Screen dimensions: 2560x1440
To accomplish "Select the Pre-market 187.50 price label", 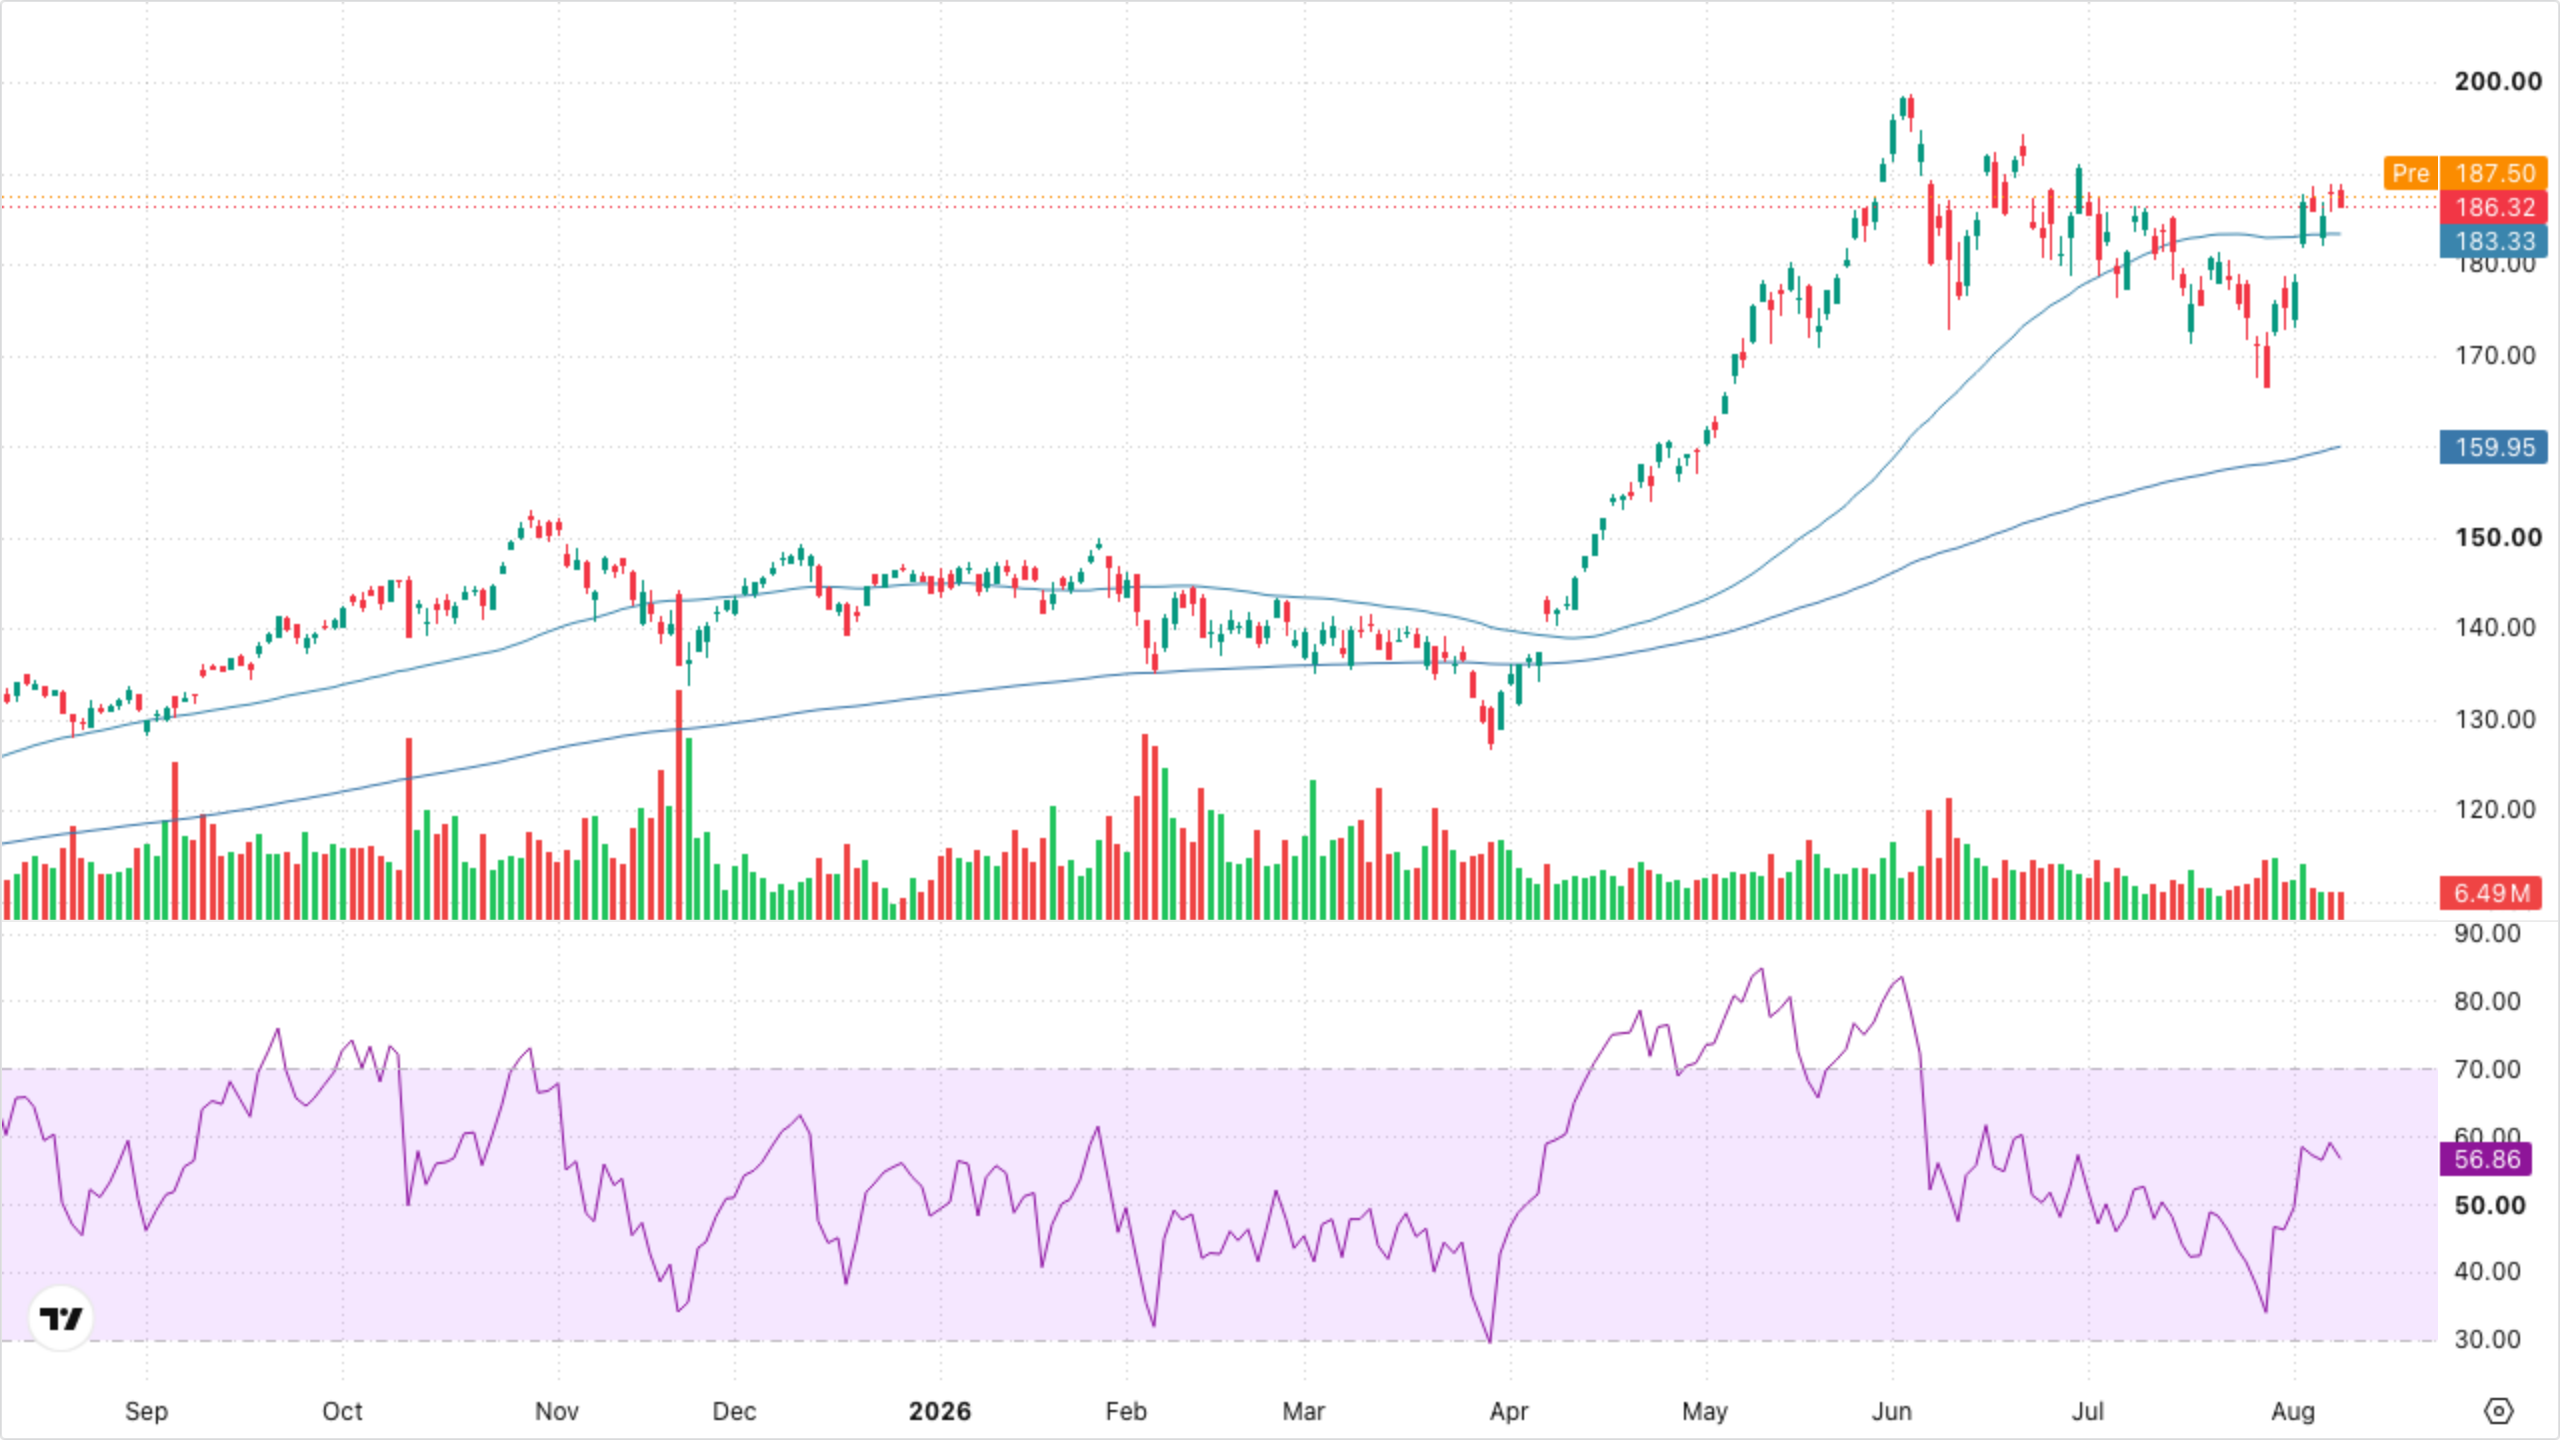I will (2466, 173).
